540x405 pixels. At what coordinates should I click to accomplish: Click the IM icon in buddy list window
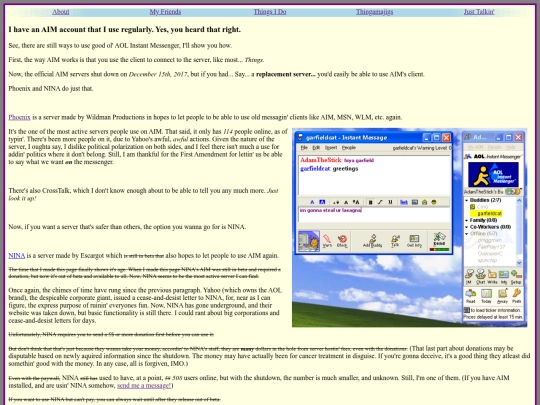point(469,276)
